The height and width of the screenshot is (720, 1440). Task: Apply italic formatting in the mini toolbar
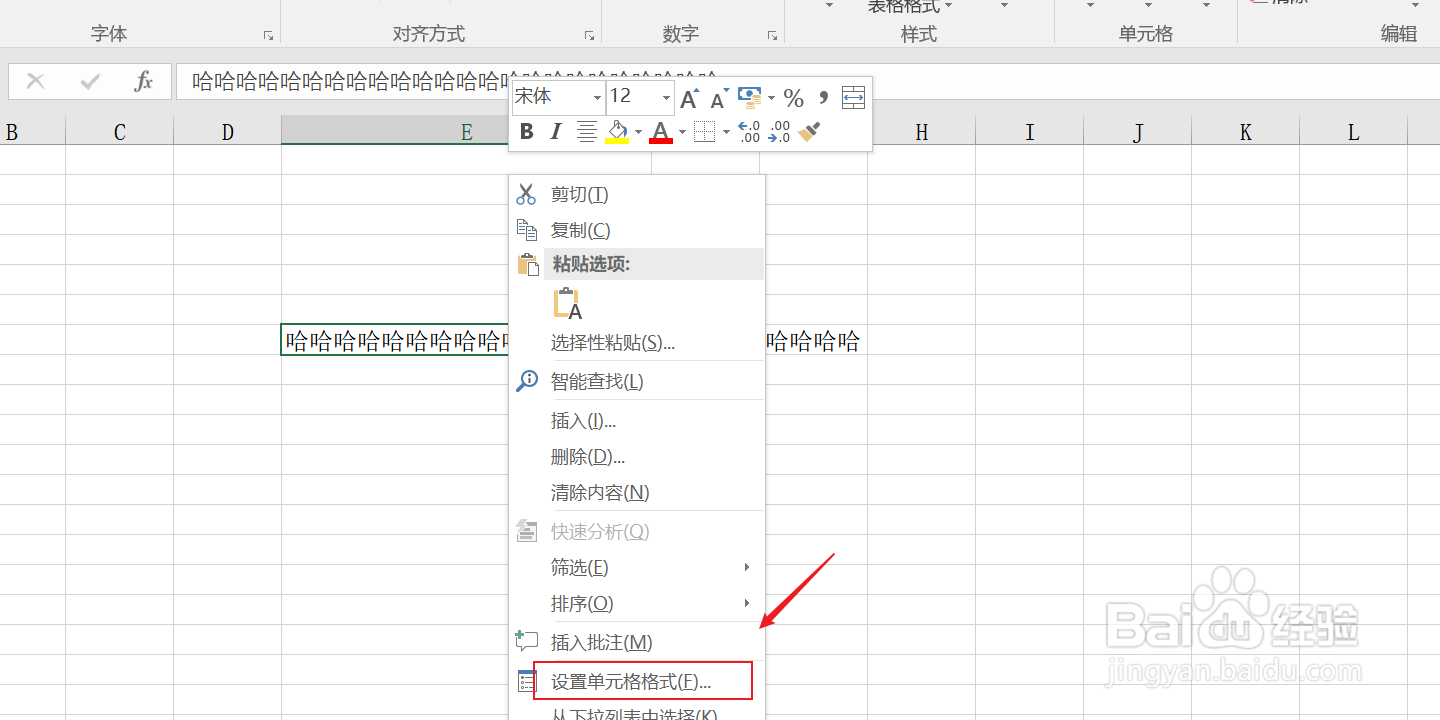tap(556, 131)
